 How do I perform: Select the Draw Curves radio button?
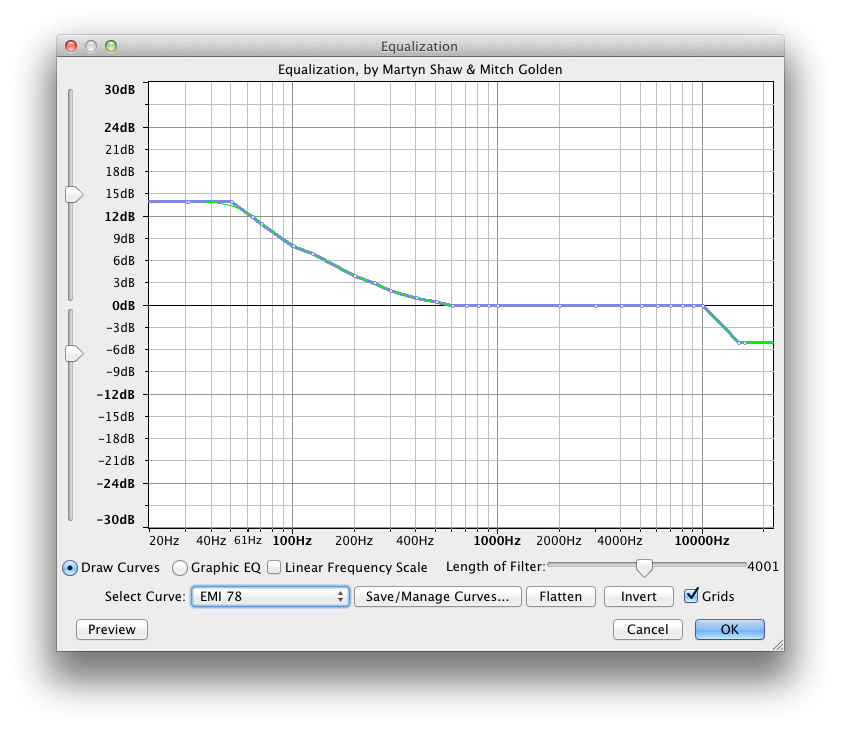tap(70, 568)
